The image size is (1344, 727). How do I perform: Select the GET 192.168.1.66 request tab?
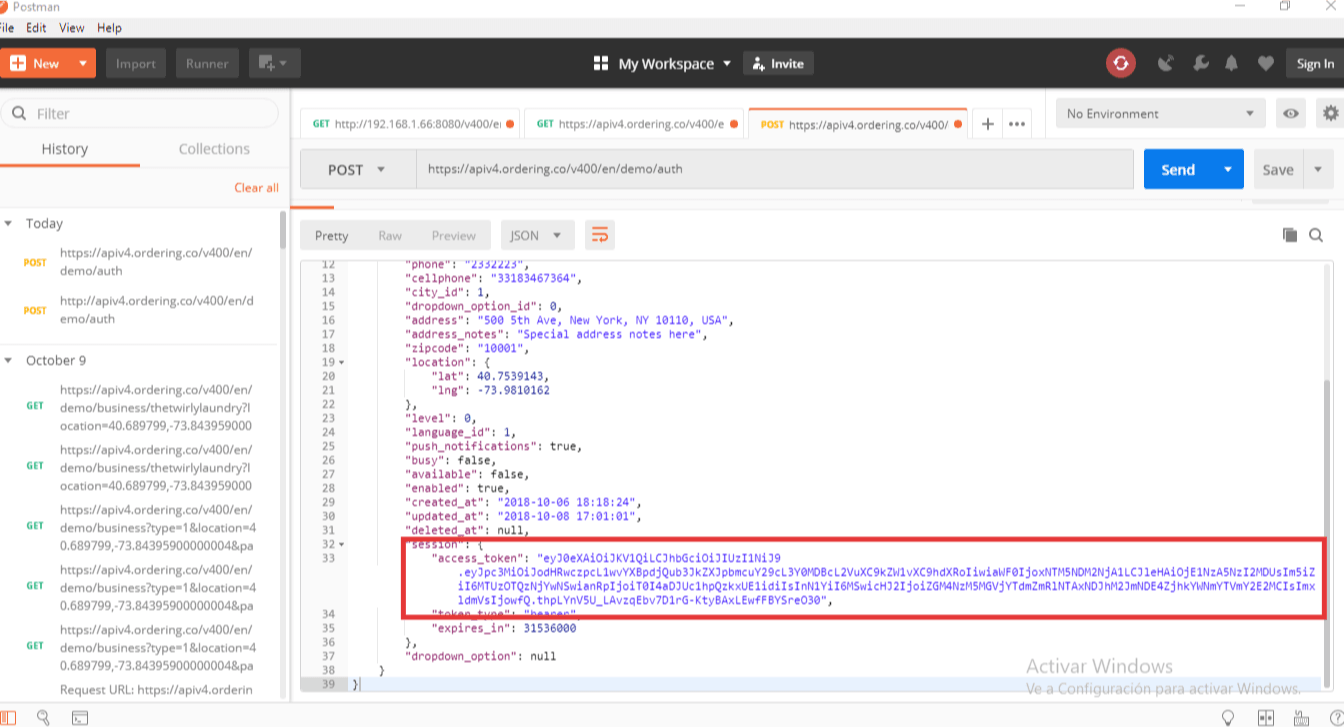point(410,124)
